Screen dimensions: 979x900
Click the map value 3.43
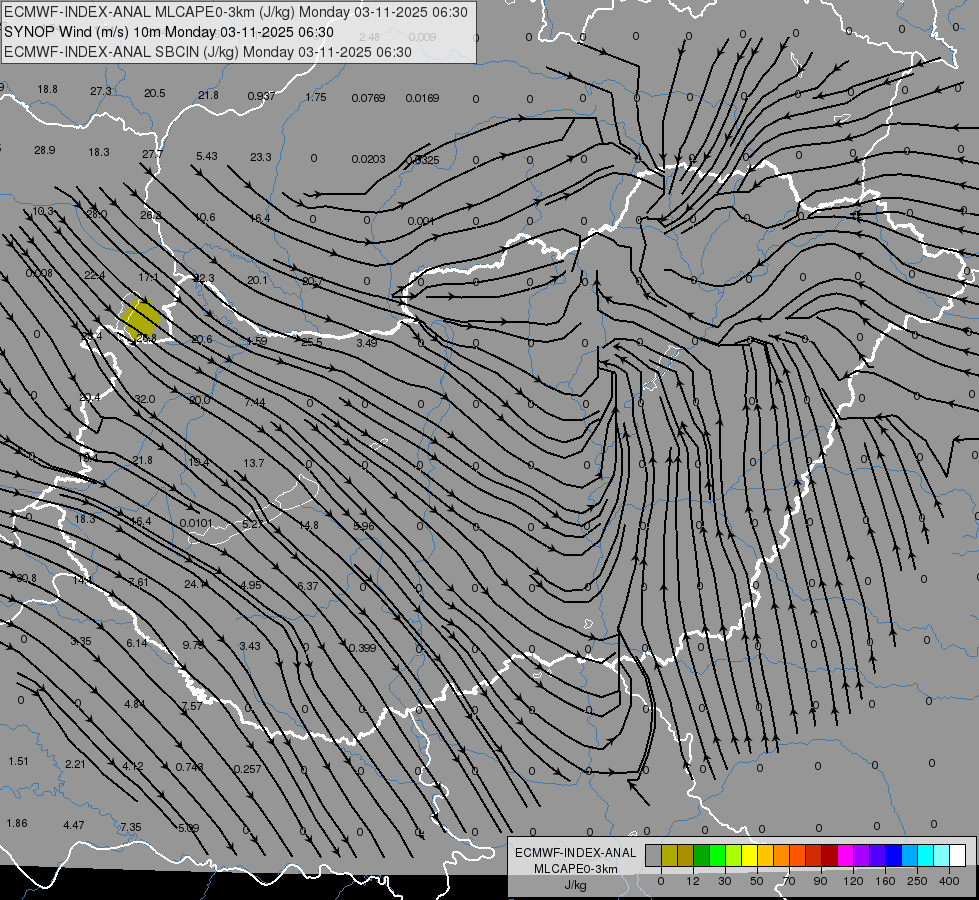250,646
